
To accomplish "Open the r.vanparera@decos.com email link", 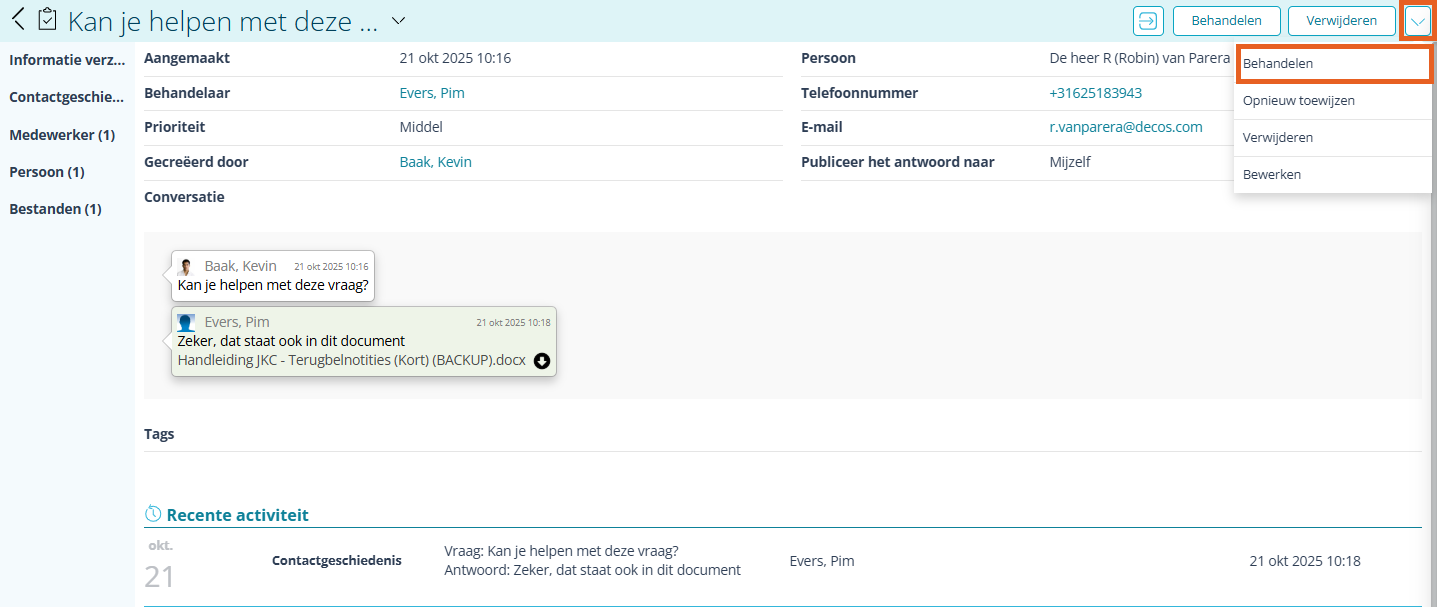I will coord(1125,128).
